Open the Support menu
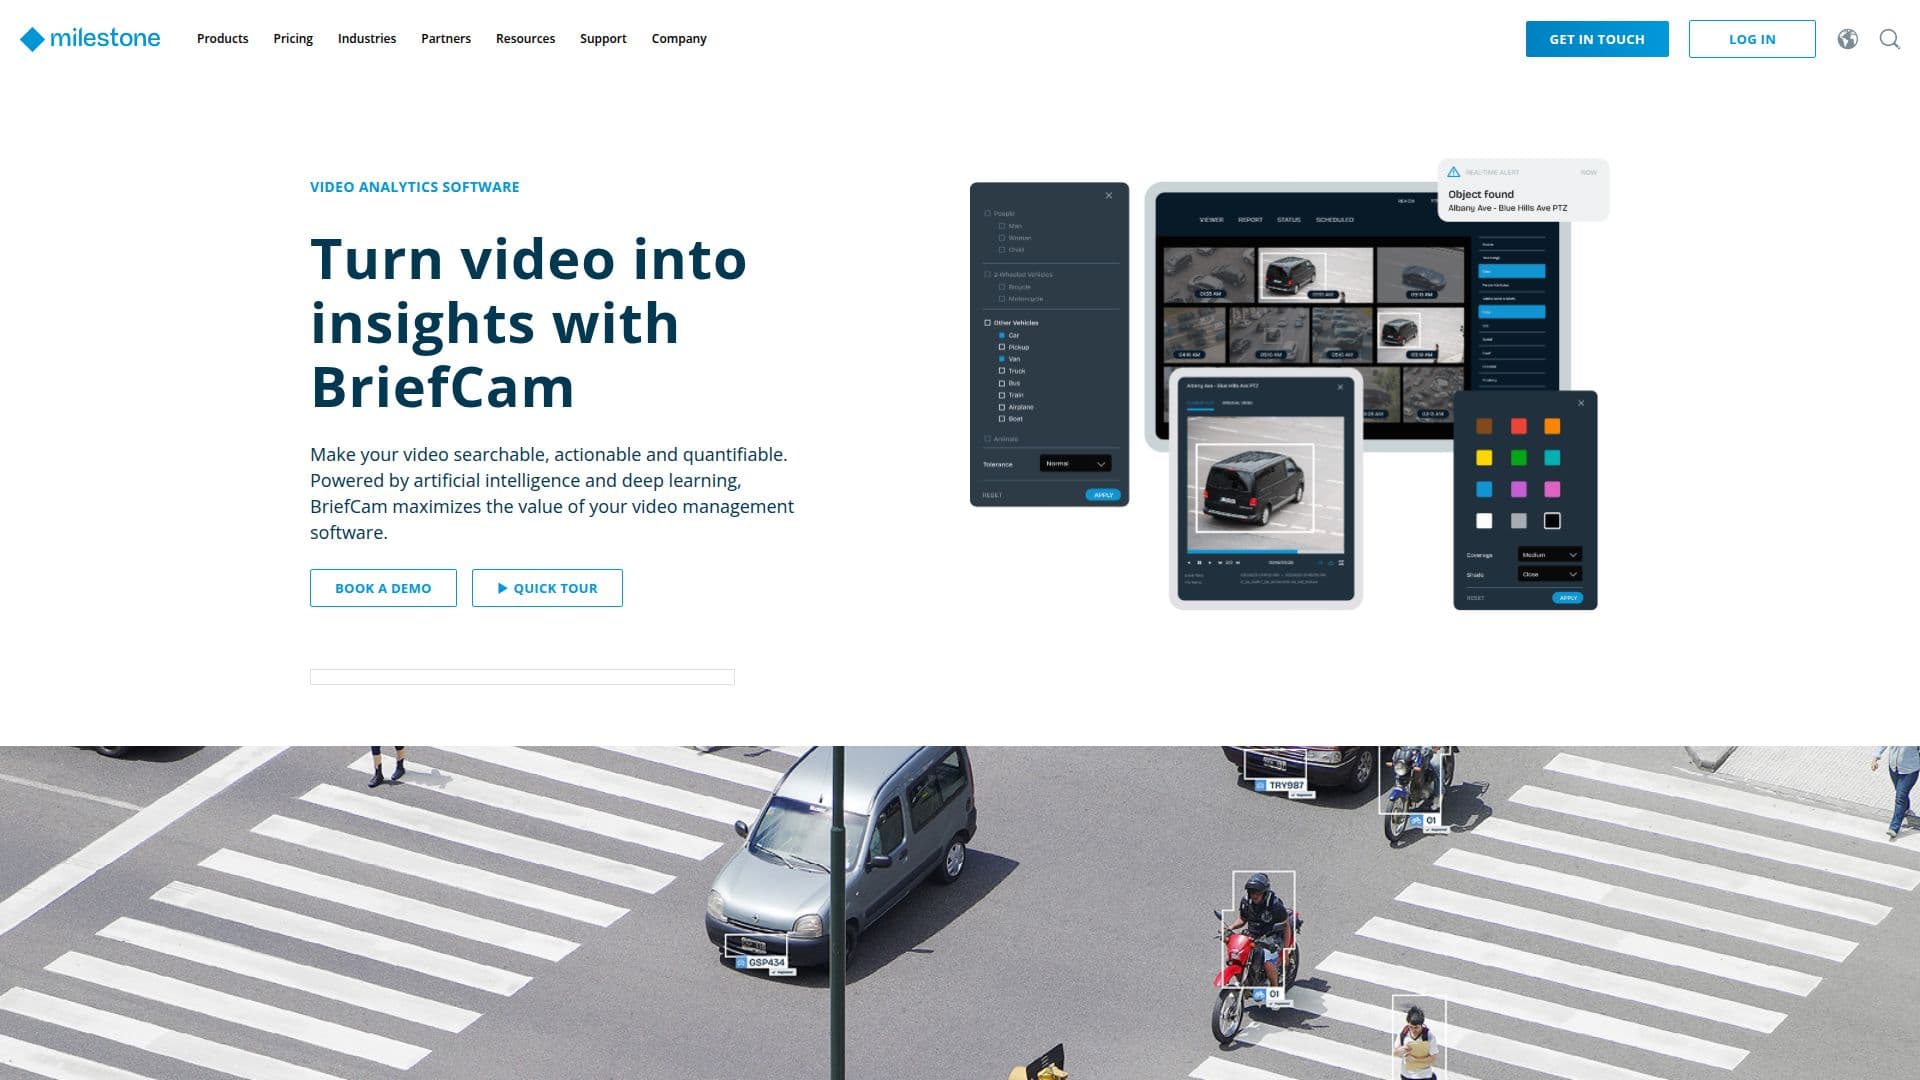The width and height of the screenshot is (1920, 1080). [x=603, y=39]
